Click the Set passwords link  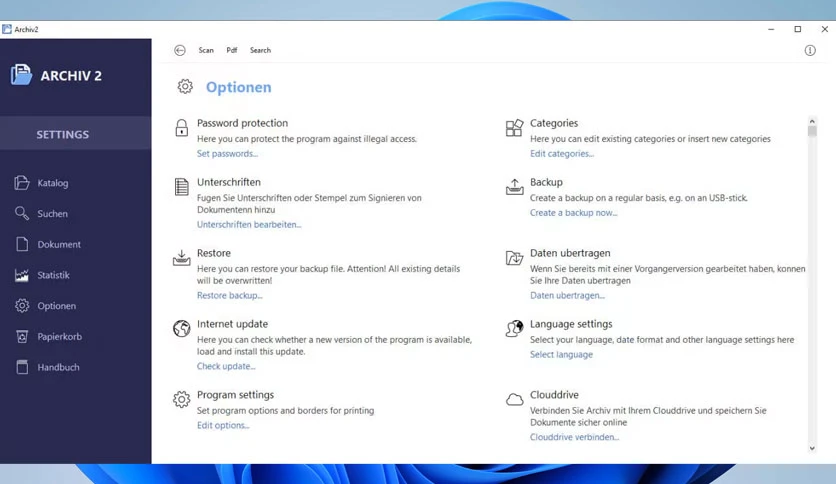(x=227, y=154)
